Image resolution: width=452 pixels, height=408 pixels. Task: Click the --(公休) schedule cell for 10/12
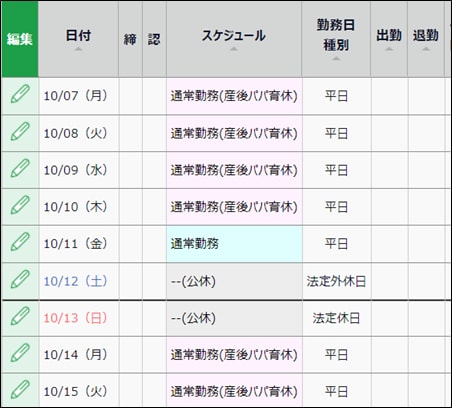click(234, 281)
